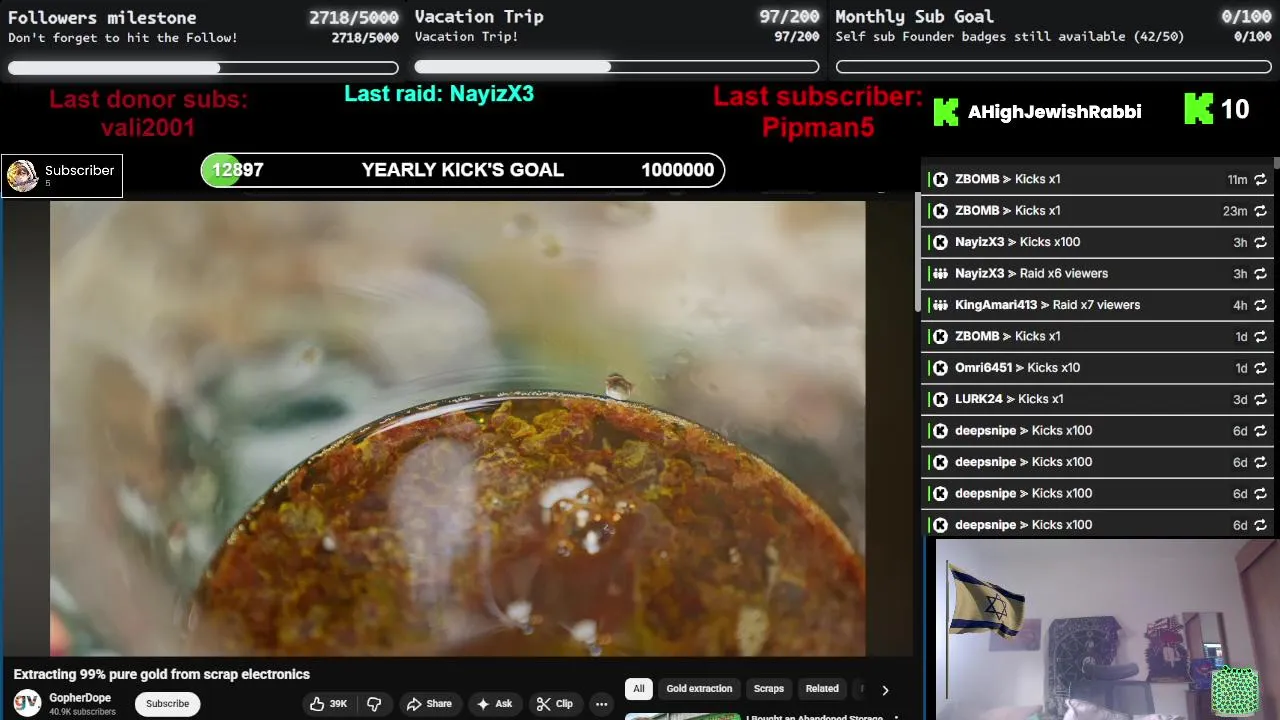Screen dimensions: 1280x720
Task: Click the green Kick logo beside number 10
Action: click(1198, 109)
